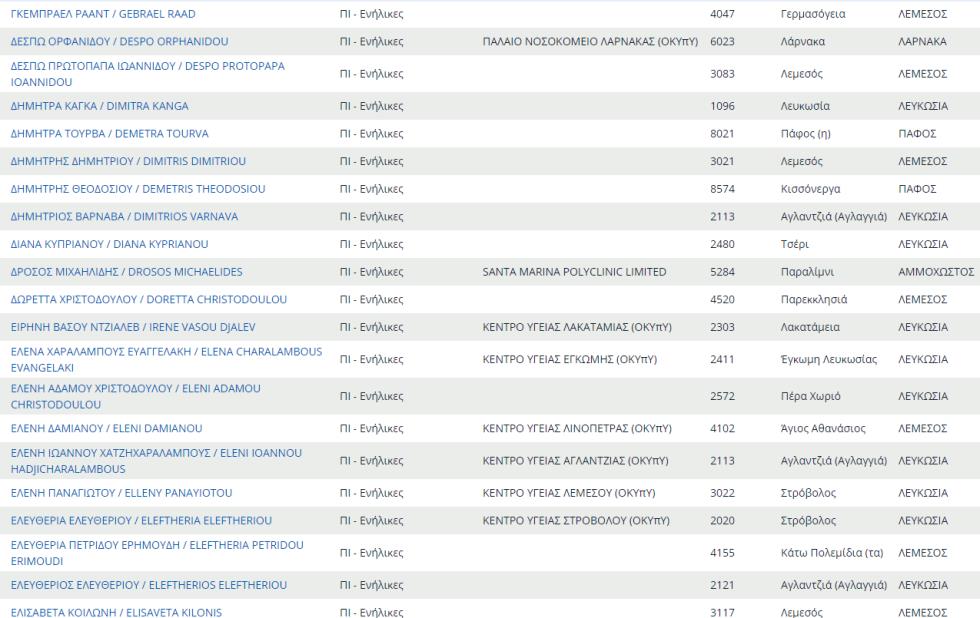Open ELENI DAMIANOU doctor profile
980x618 pixels.
point(106,428)
